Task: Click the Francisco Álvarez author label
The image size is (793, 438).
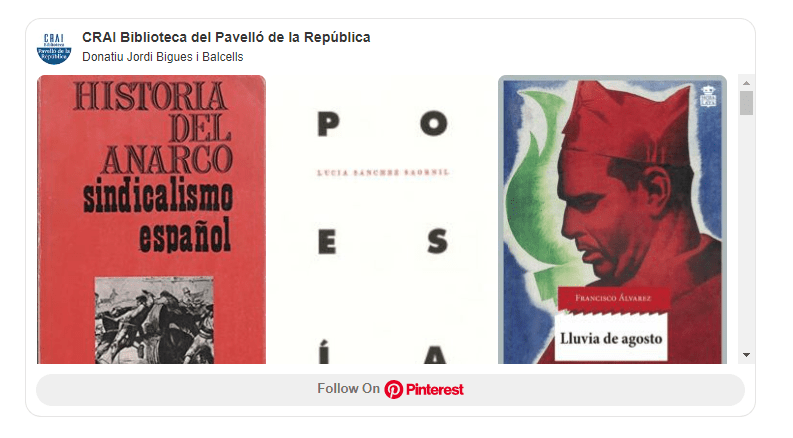Action: coord(613,298)
